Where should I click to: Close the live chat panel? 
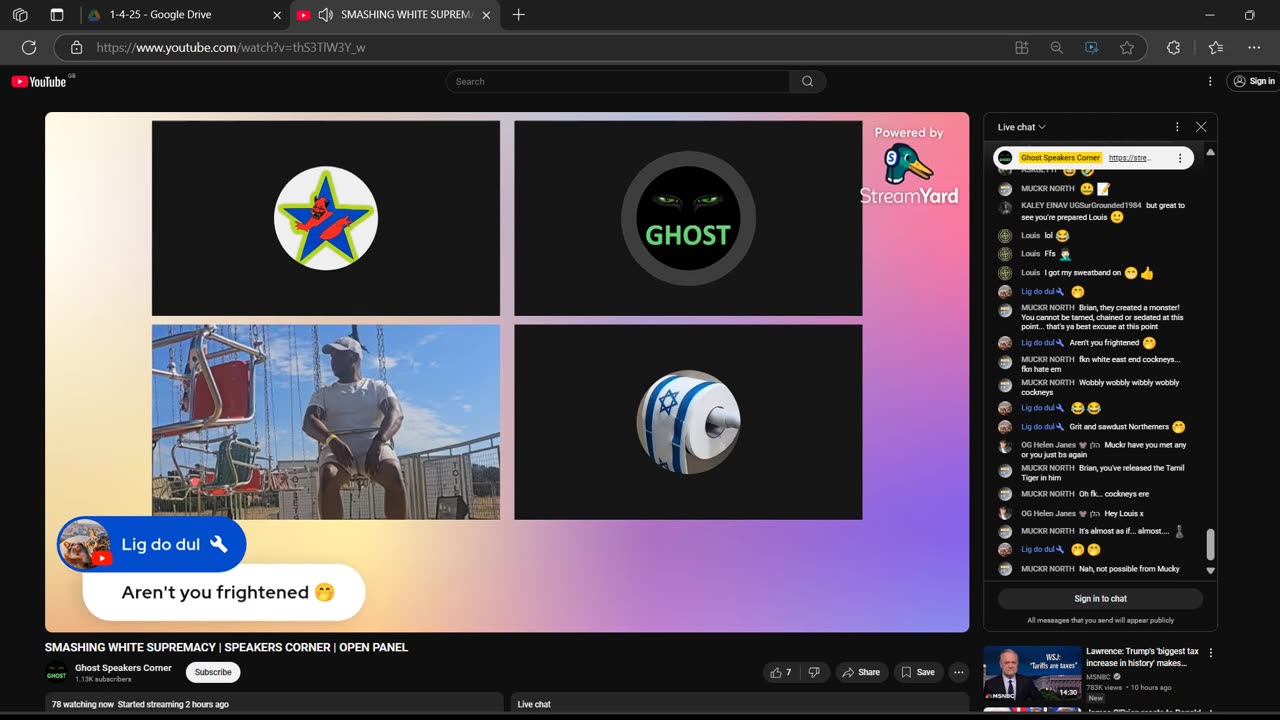tap(1201, 127)
